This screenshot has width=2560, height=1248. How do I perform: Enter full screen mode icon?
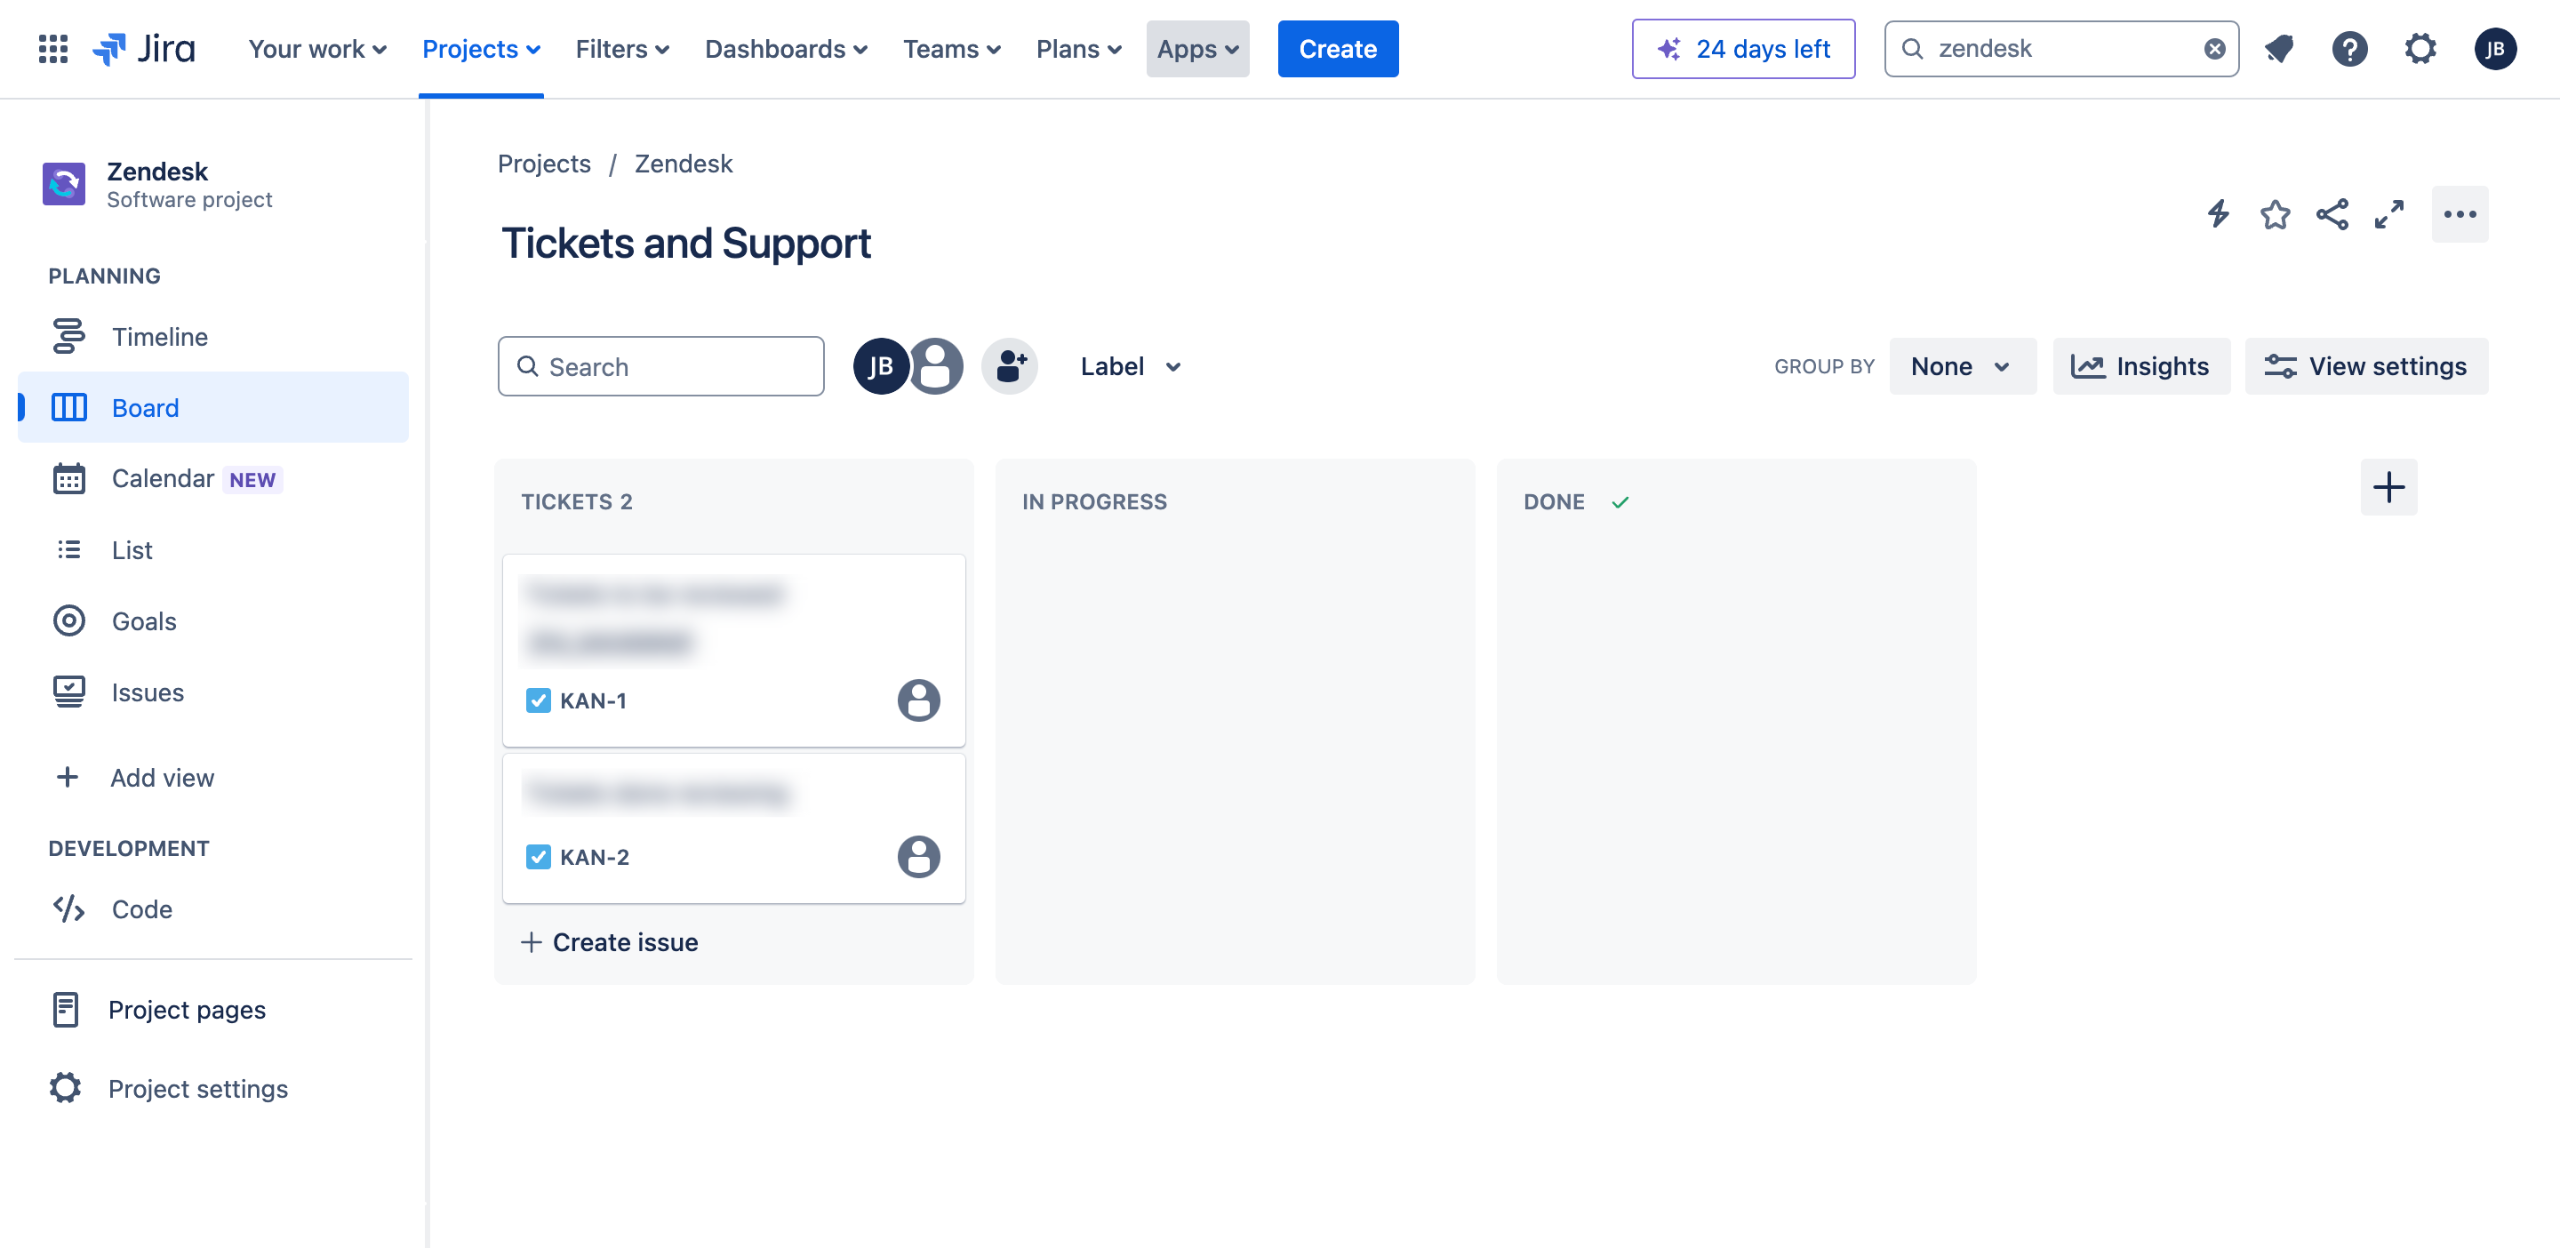click(x=2389, y=214)
